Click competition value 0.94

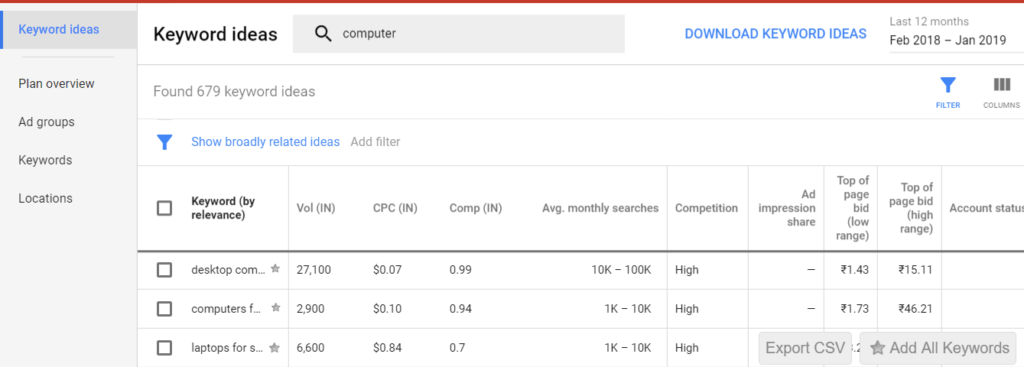point(460,309)
